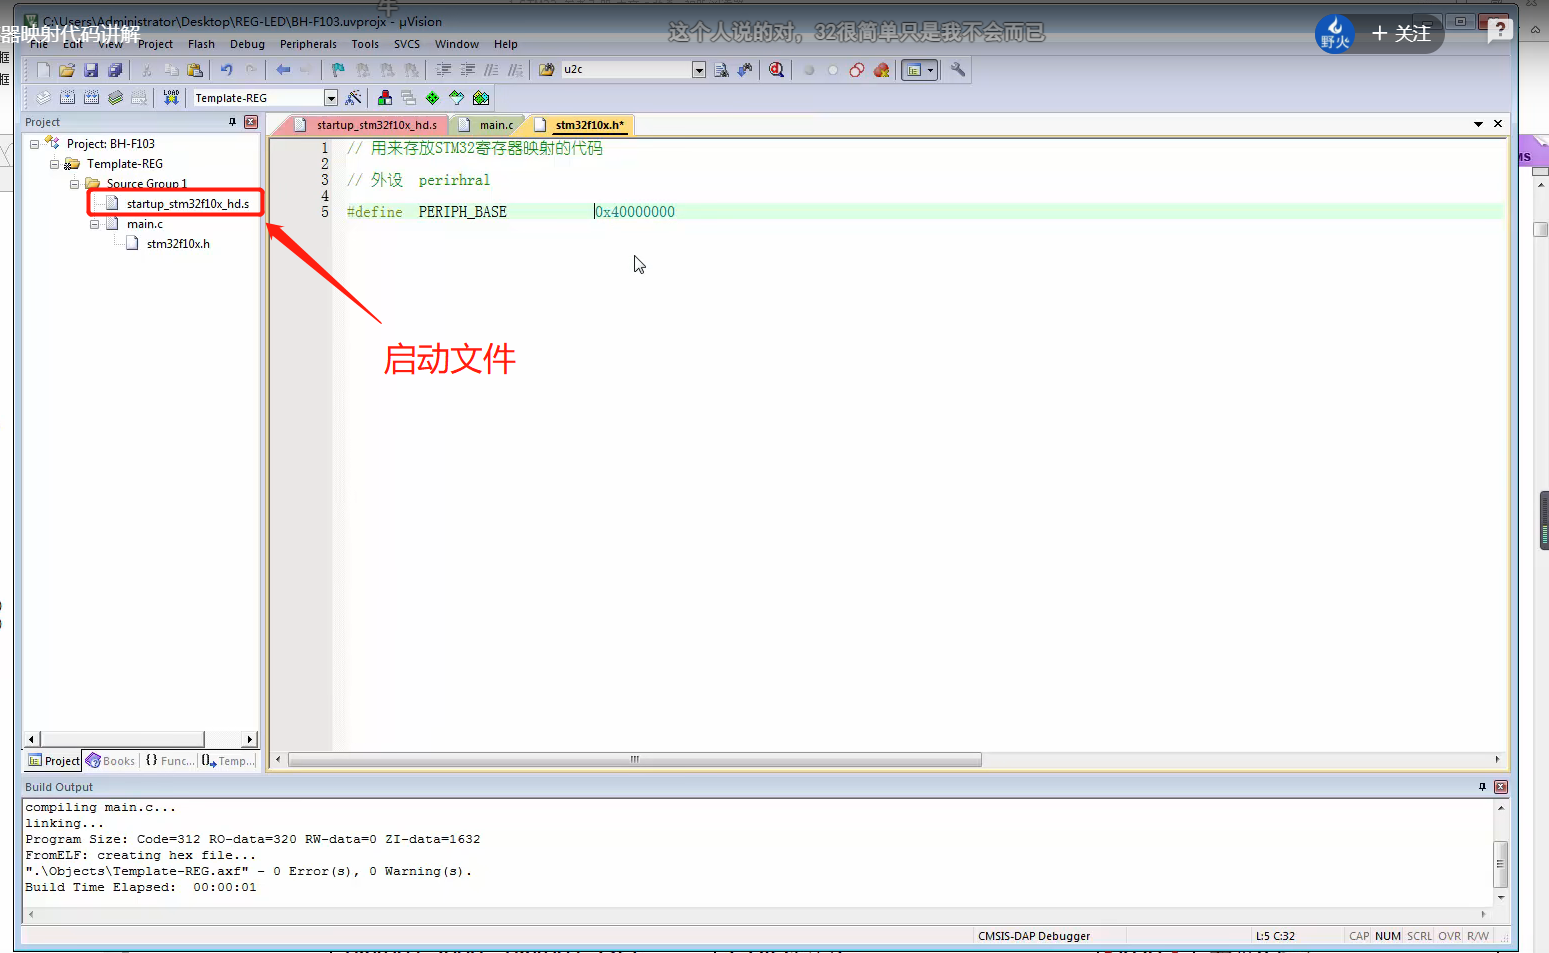Switch to the main.c editor tab
Viewport: 1549px width, 953px height.
[x=488, y=125]
